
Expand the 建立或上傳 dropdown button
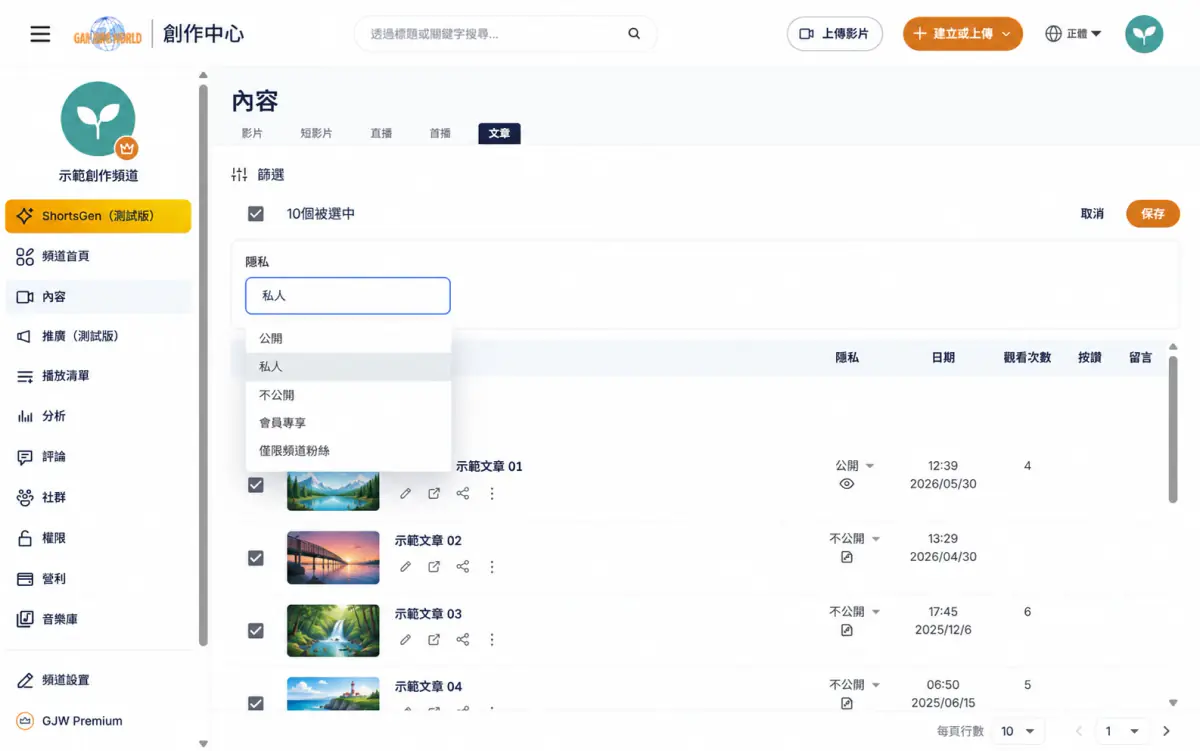tap(962, 34)
